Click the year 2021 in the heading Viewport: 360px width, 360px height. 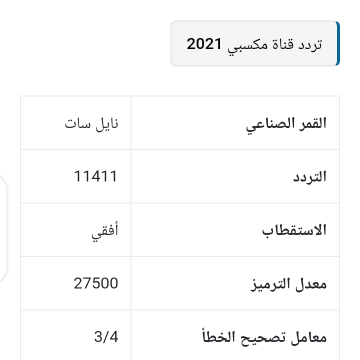coord(204,44)
